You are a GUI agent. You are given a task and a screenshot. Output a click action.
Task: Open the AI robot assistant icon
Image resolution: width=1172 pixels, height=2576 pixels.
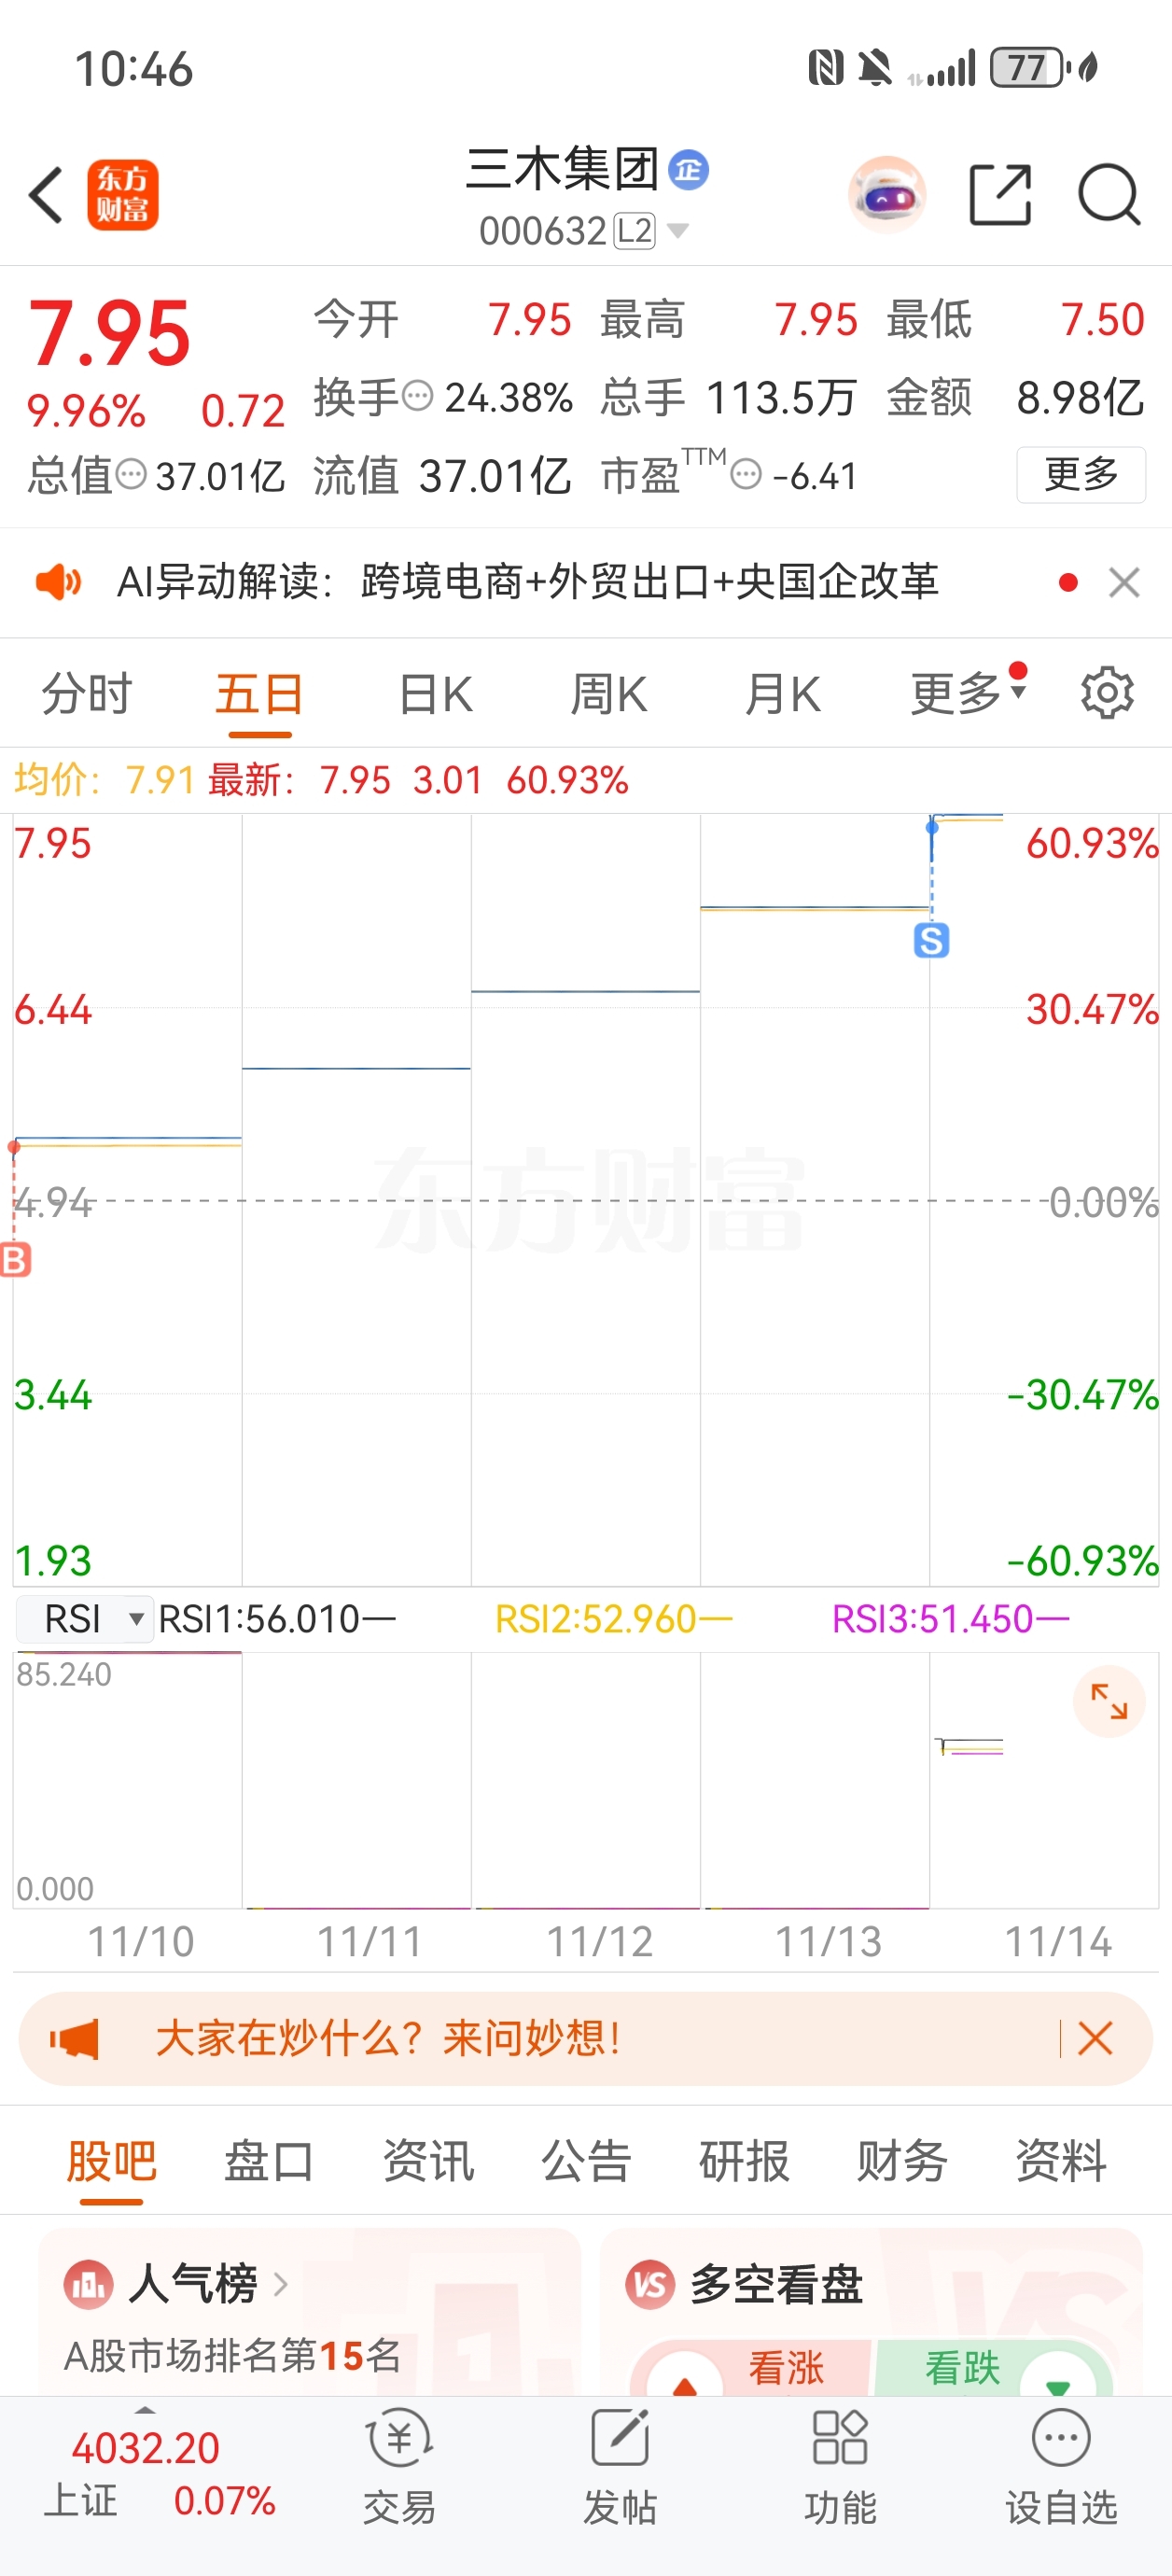coord(886,194)
